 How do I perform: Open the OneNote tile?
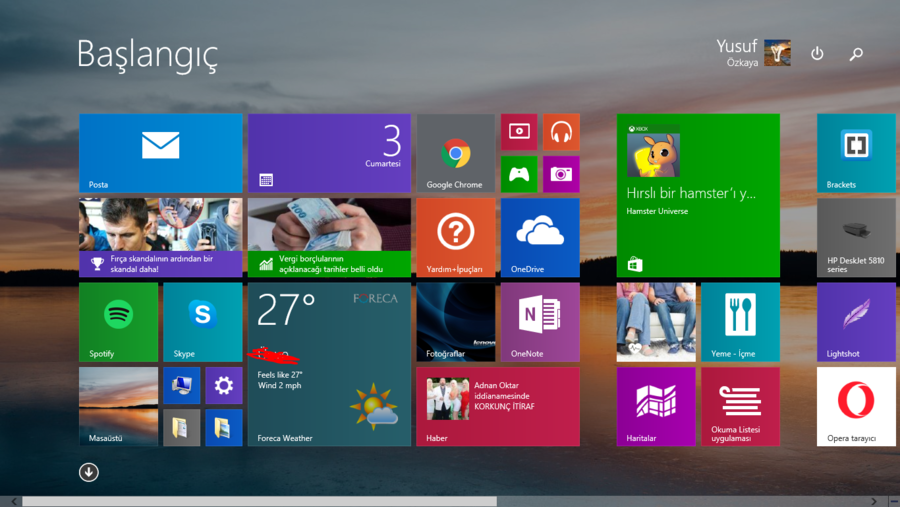(540, 321)
